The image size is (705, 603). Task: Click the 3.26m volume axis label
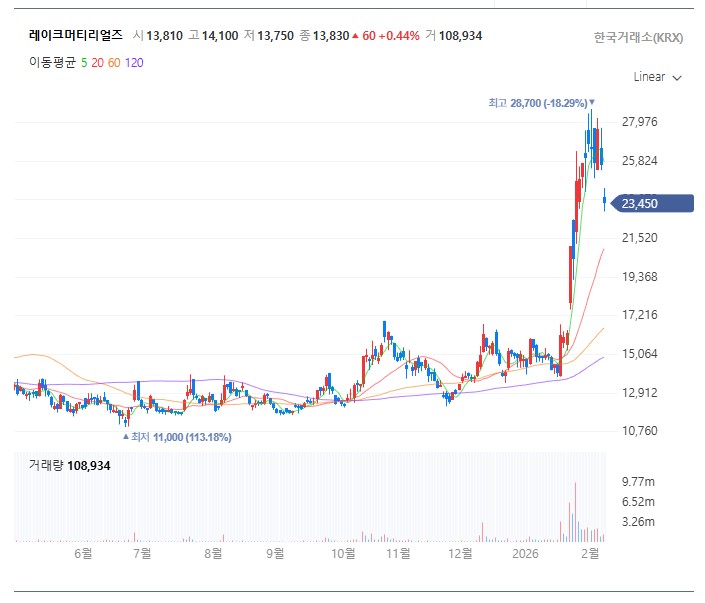[638, 522]
